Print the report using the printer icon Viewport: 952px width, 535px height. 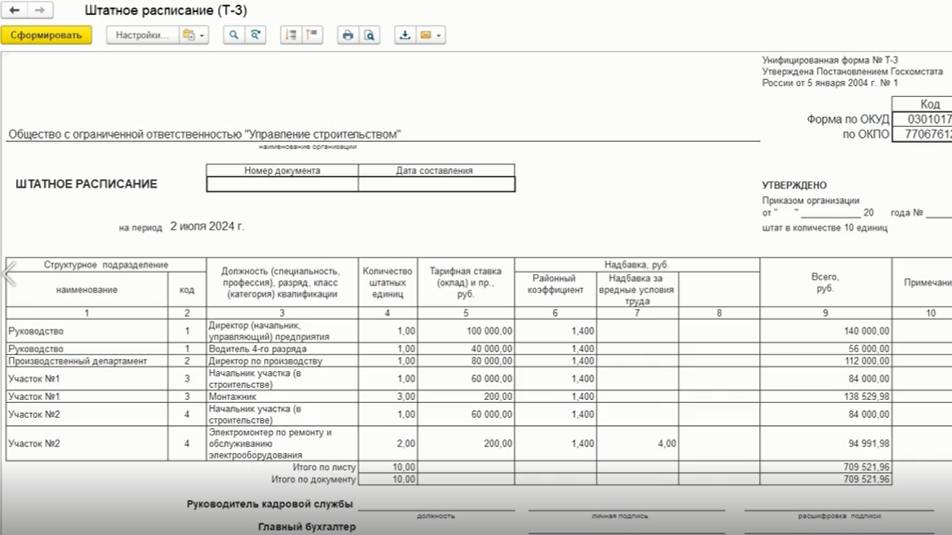tap(348, 35)
